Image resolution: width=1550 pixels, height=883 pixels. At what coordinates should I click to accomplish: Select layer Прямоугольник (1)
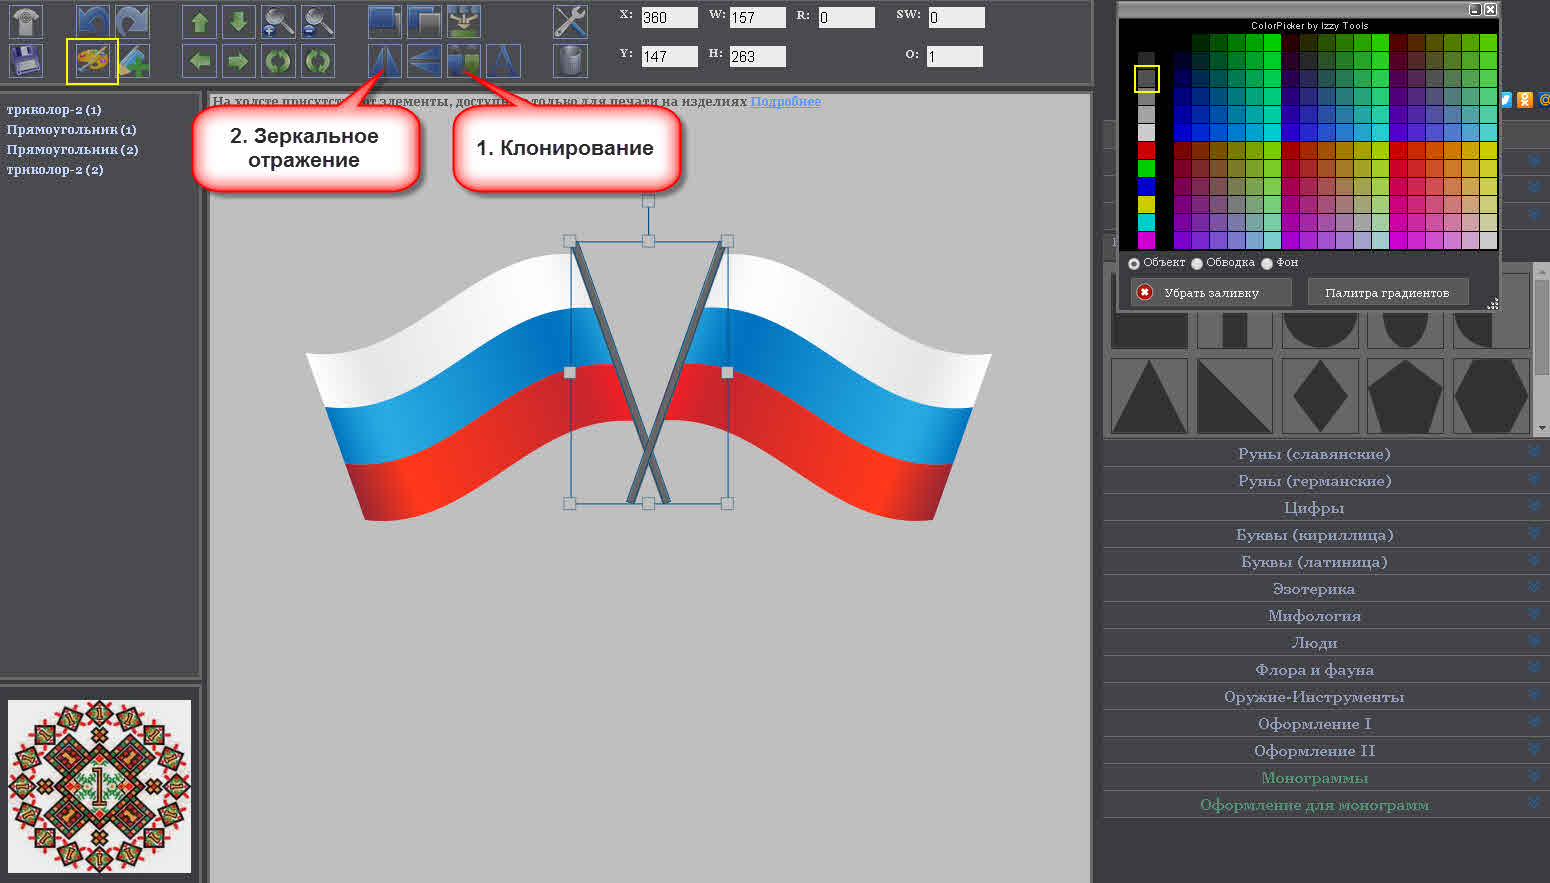point(72,130)
